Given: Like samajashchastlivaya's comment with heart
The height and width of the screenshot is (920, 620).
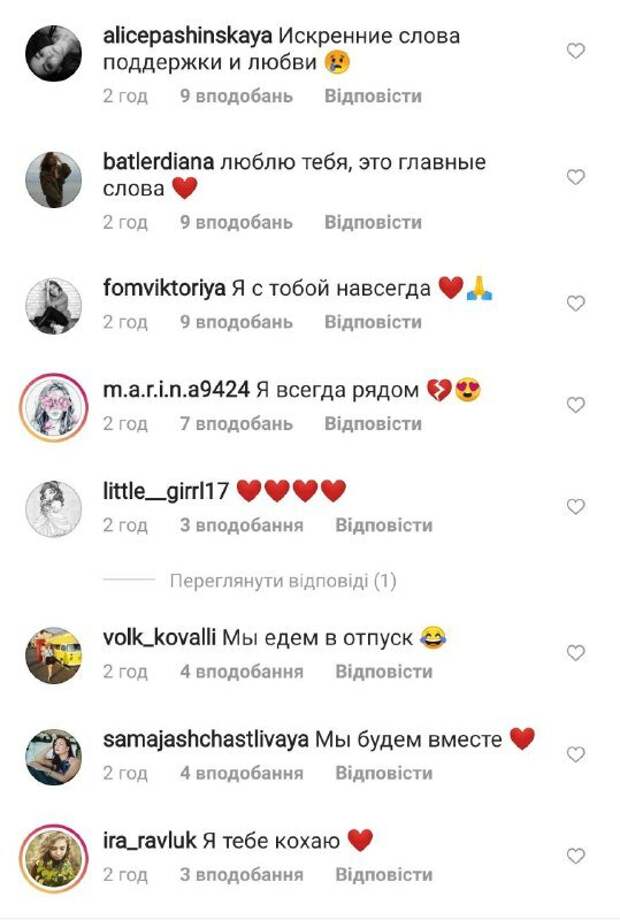Looking at the screenshot, I should 575,755.
